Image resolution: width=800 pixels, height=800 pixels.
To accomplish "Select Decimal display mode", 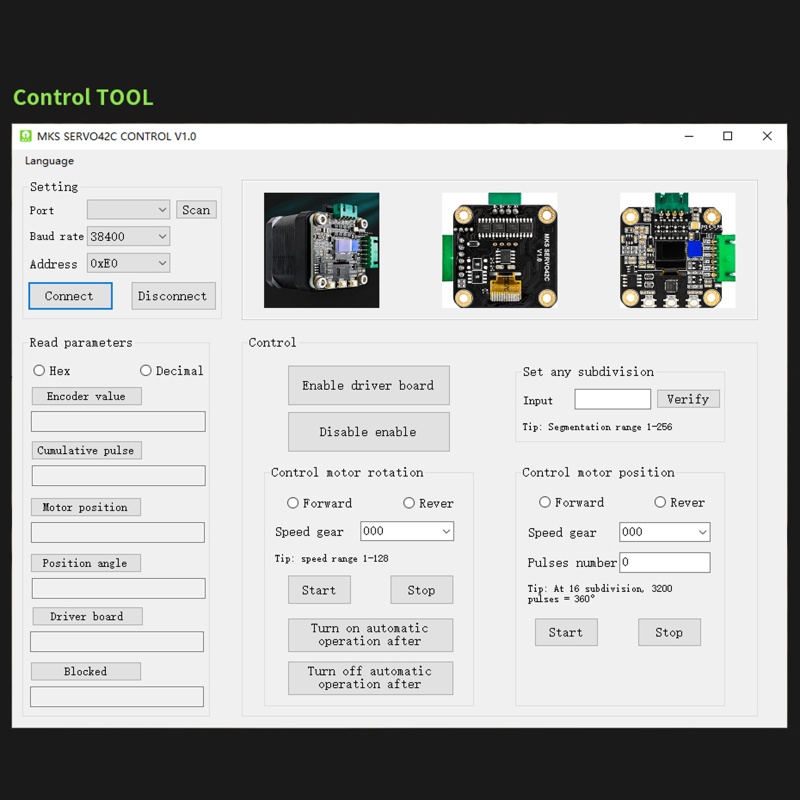I will pyautogui.click(x=145, y=370).
